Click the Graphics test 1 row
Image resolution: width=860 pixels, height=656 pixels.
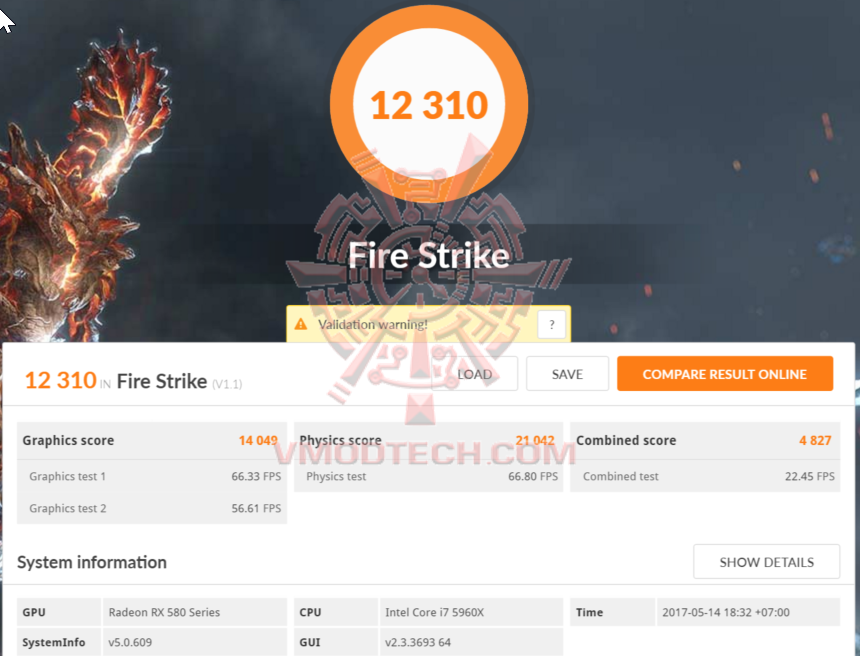click(x=152, y=476)
